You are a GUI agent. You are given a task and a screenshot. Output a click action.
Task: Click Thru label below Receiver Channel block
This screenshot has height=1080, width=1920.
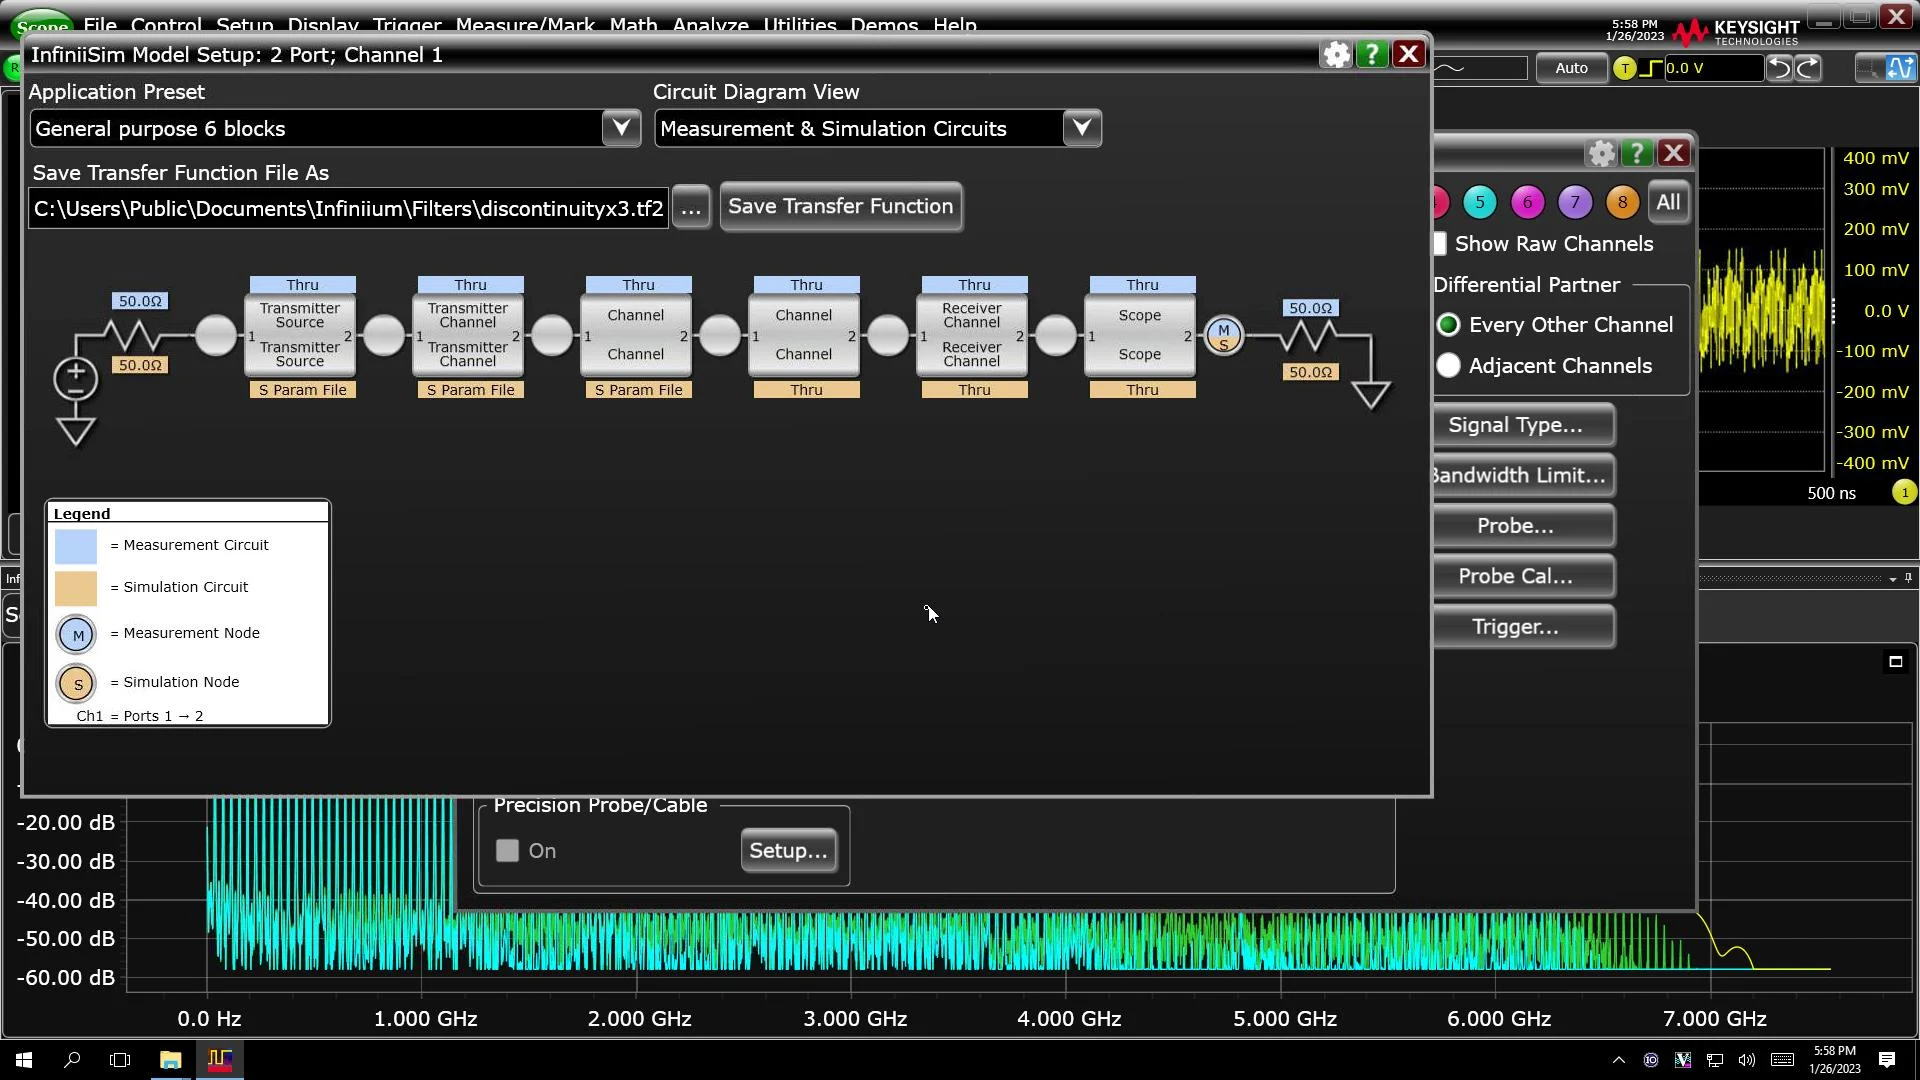point(975,390)
